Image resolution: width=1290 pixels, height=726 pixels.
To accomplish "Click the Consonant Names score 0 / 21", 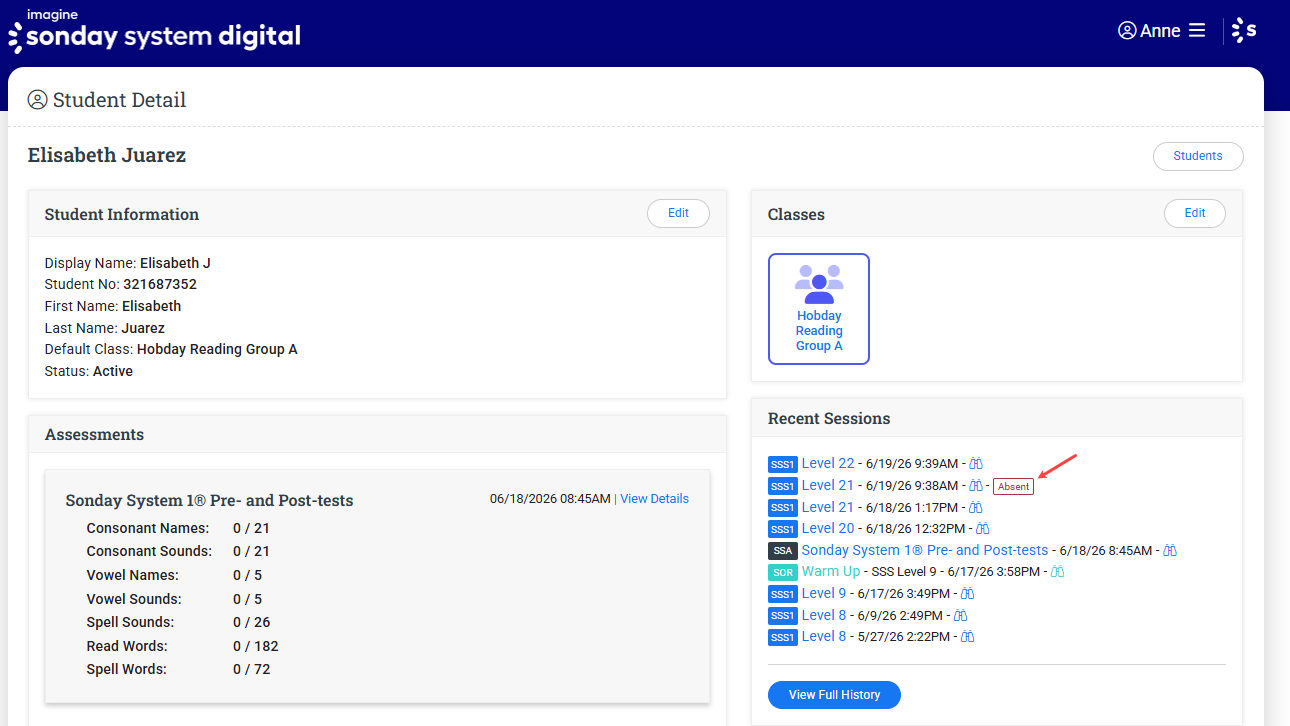I will [x=252, y=528].
